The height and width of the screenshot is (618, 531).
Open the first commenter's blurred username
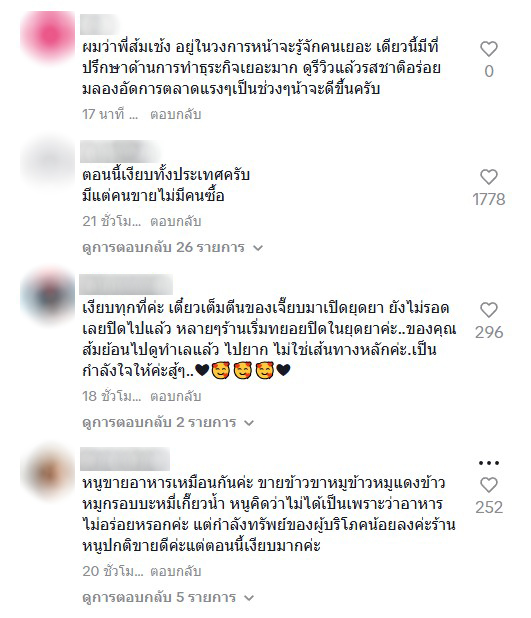[x=99, y=24]
